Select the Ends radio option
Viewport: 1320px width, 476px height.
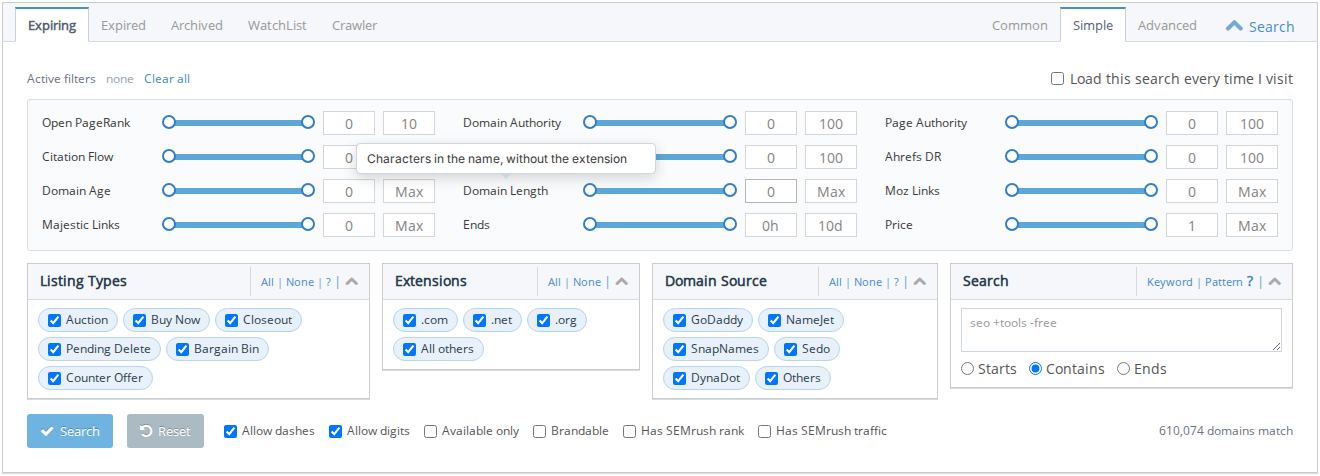tap(1124, 369)
